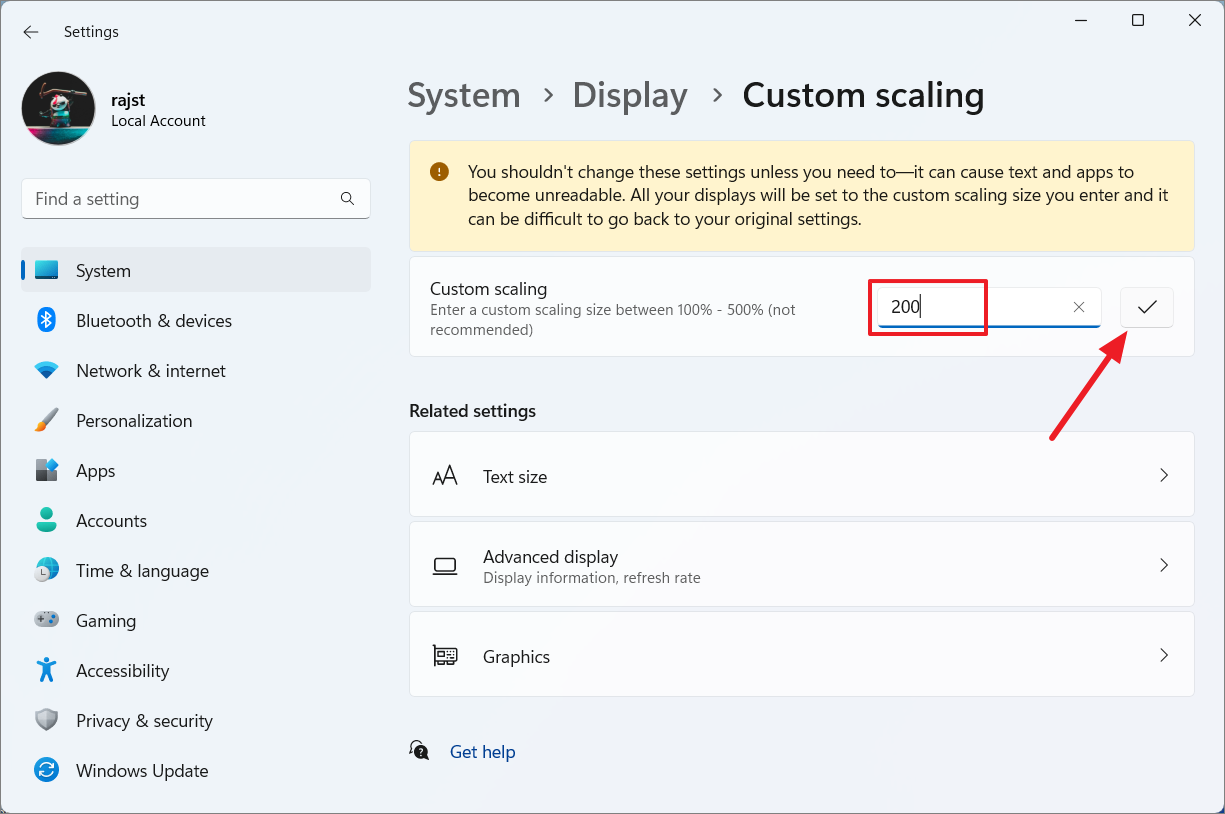Expand the Text size settings
1225x814 pixels.
pos(1163,476)
